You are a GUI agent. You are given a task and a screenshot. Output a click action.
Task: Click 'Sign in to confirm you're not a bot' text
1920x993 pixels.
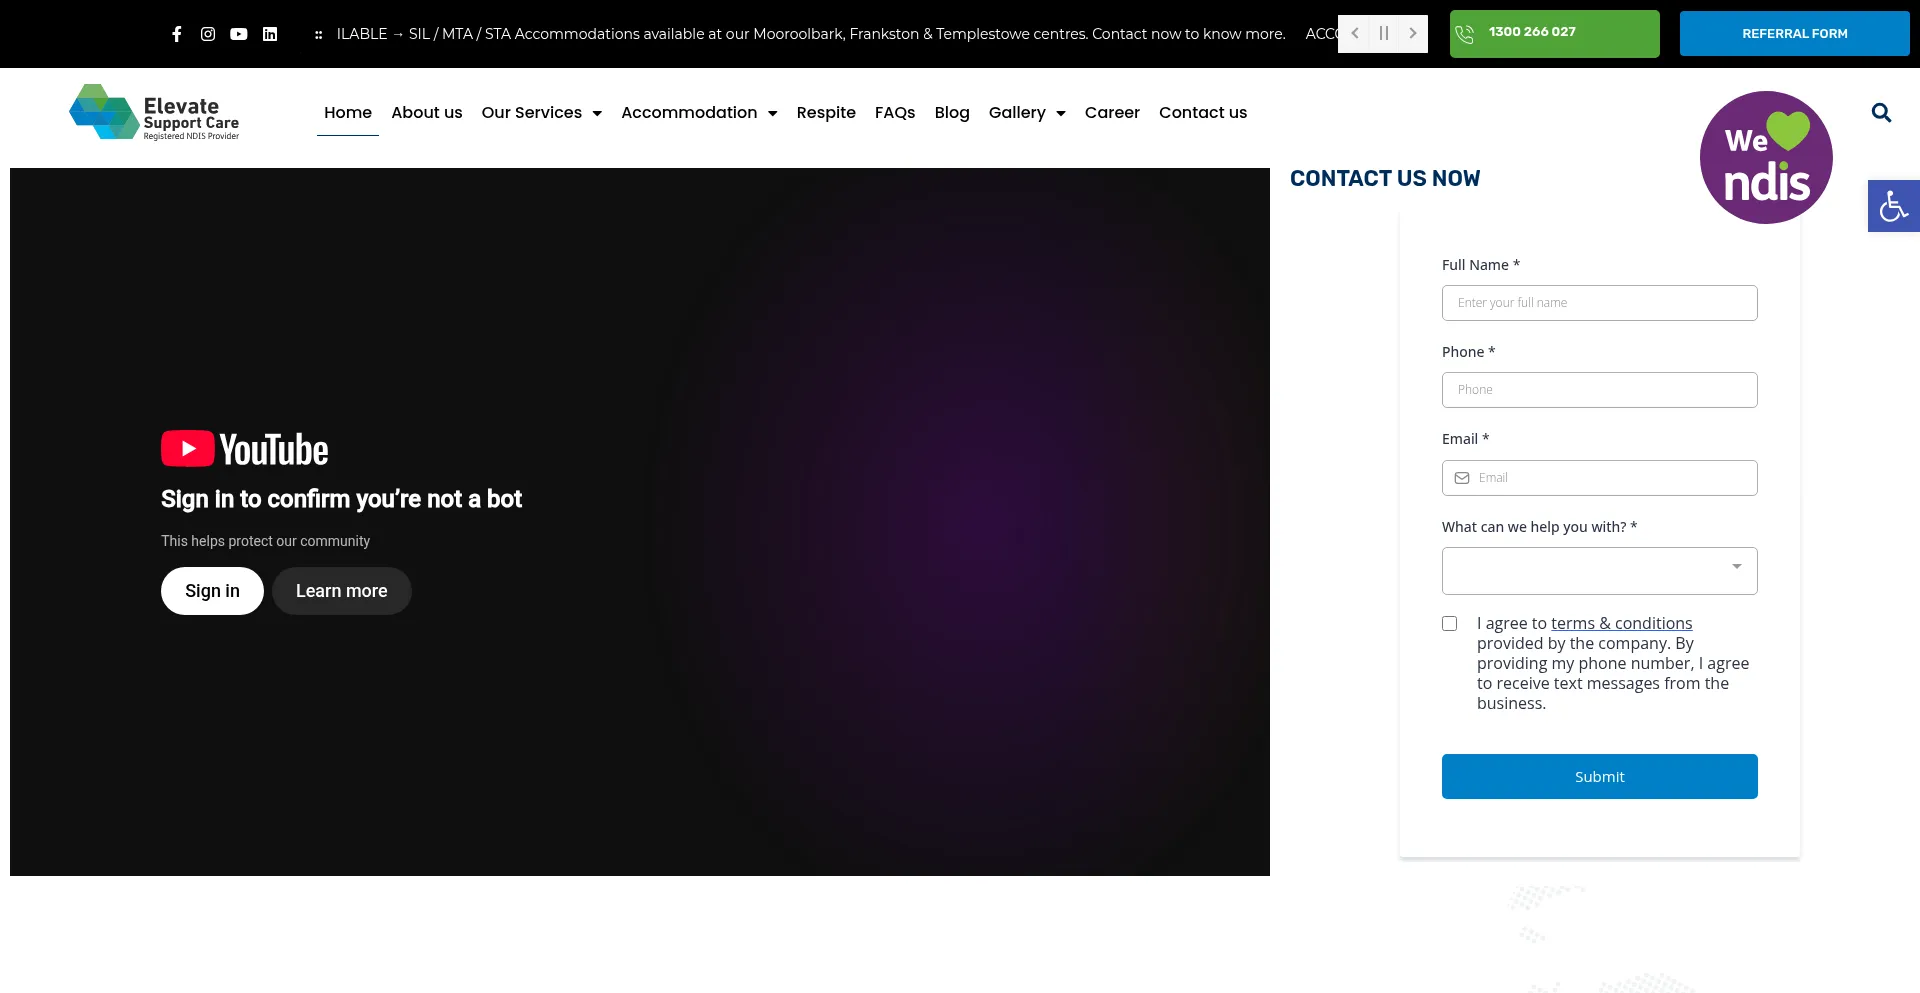[x=341, y=499]
